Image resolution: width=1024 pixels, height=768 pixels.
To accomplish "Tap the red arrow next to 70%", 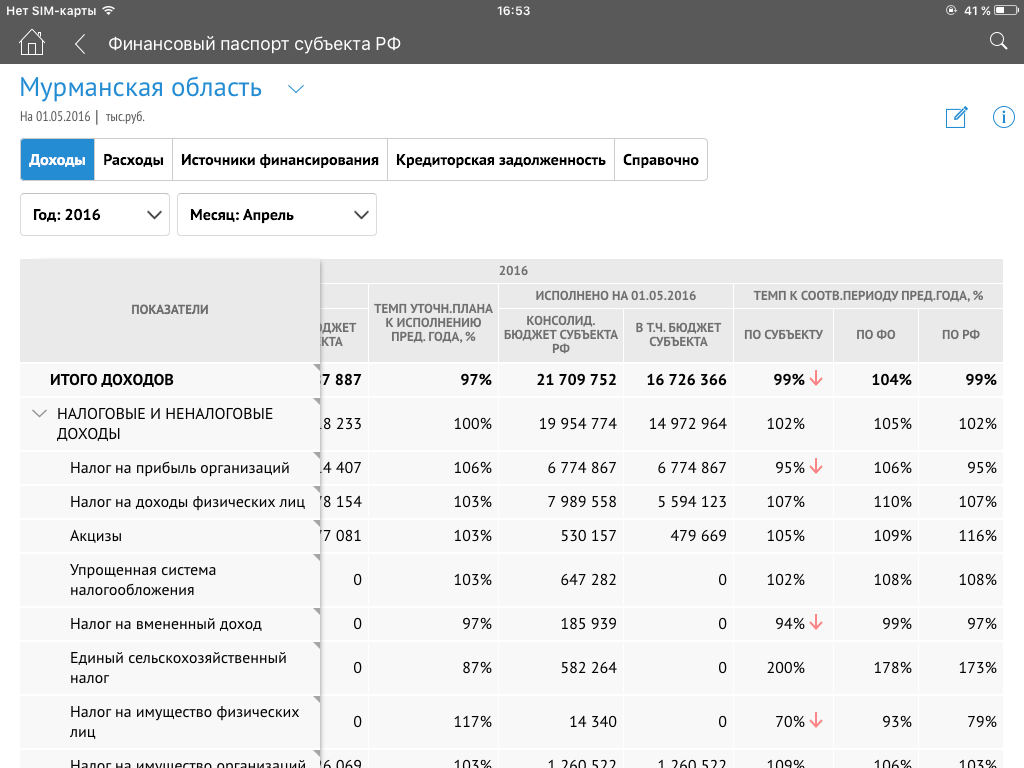I will coord(816,721).
